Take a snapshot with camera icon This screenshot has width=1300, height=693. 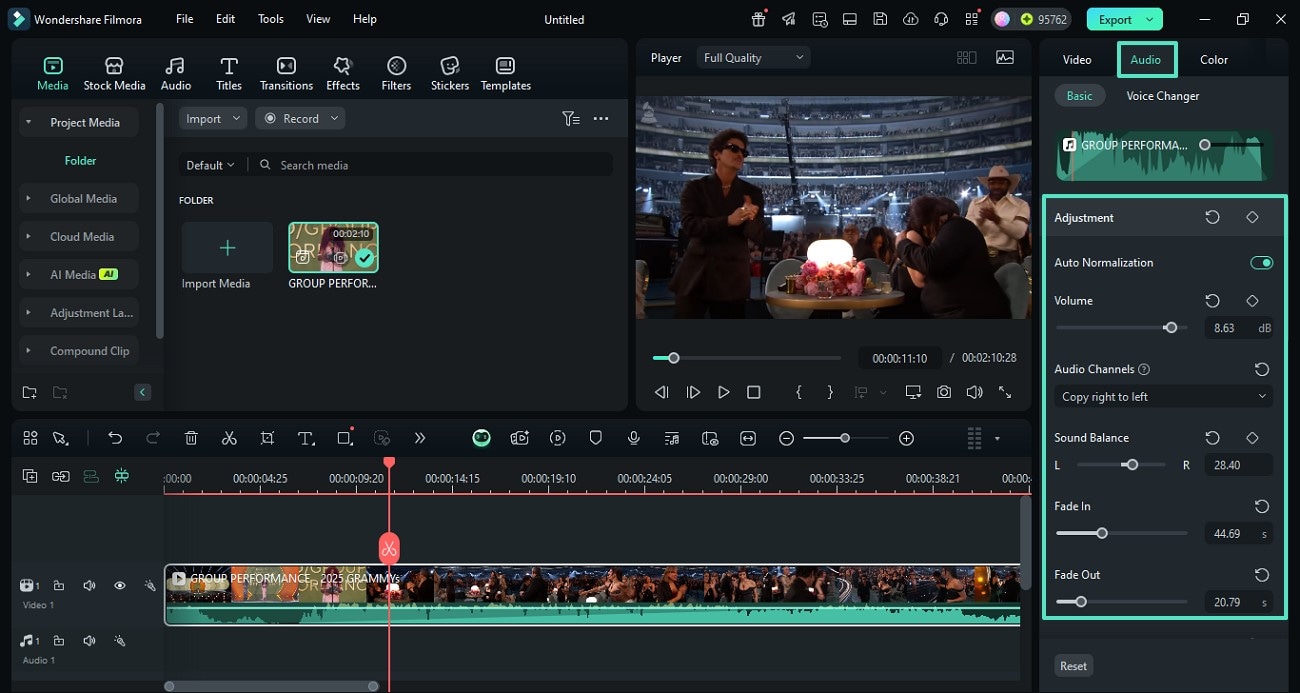click(x=944, y=392)
